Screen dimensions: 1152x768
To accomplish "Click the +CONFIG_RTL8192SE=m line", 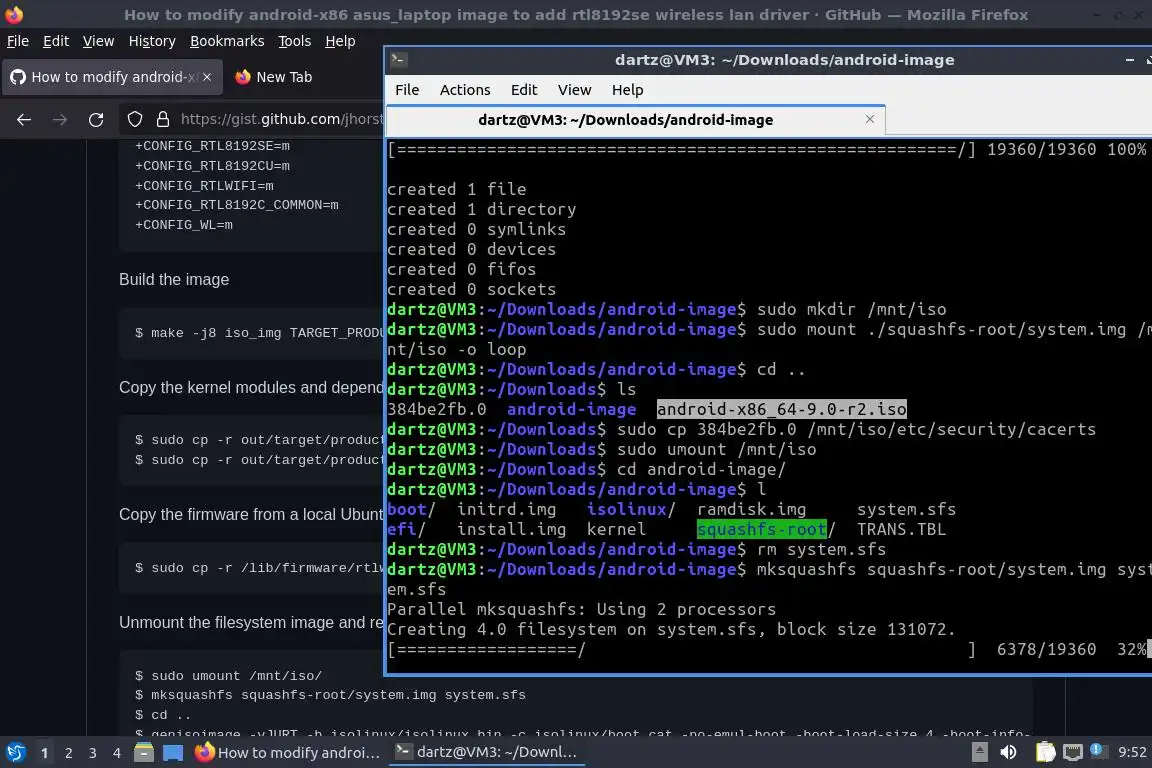I will pyautogui.click(x=212, y=146).
